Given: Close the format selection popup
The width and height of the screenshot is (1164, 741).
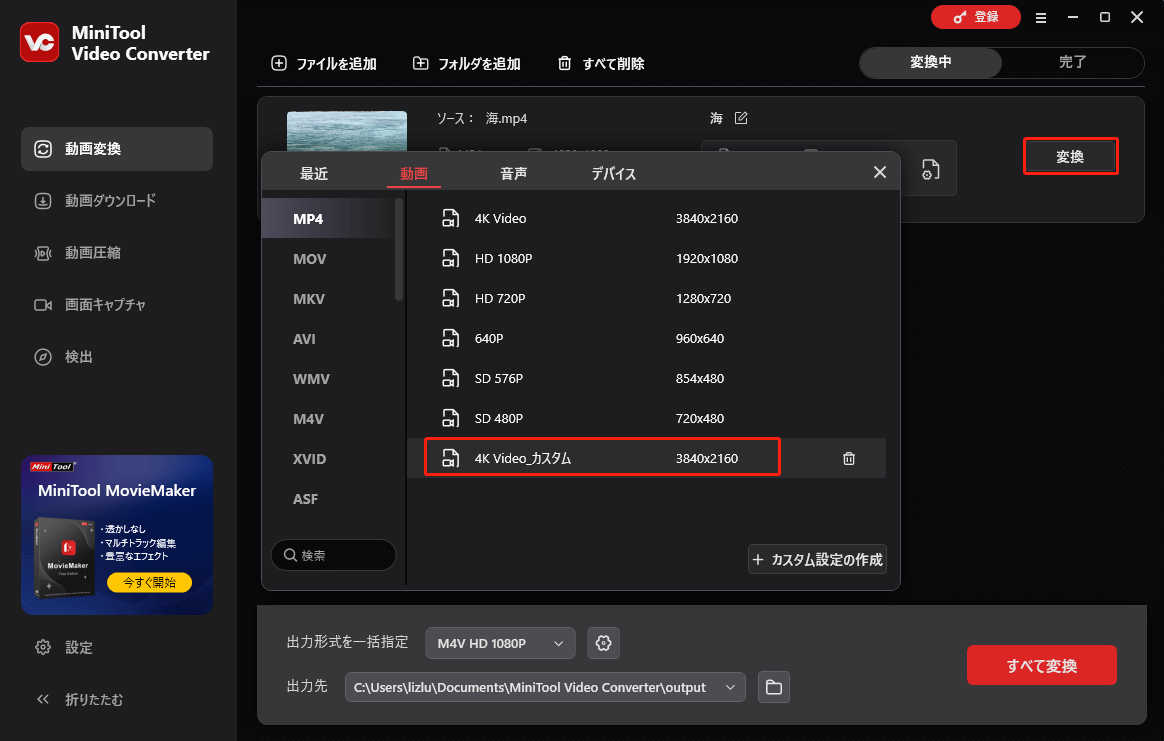Looking at the screenshot, I should 880,172.
